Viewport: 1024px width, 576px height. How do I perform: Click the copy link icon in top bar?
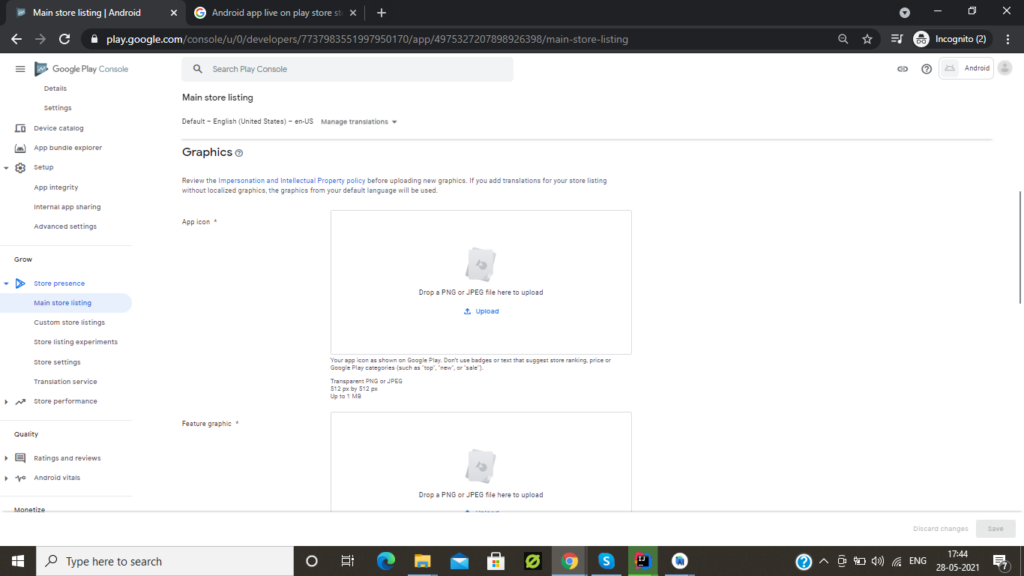pyautogui.click(x=901, y=69)
